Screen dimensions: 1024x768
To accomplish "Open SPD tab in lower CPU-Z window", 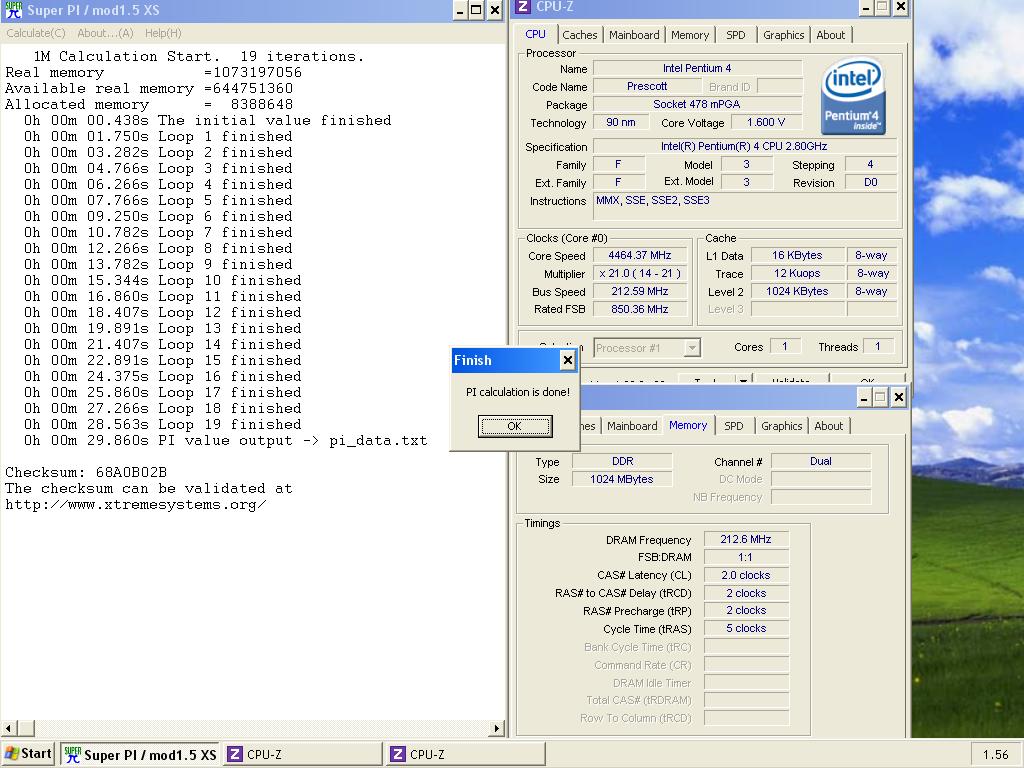I will pos(733,426).
